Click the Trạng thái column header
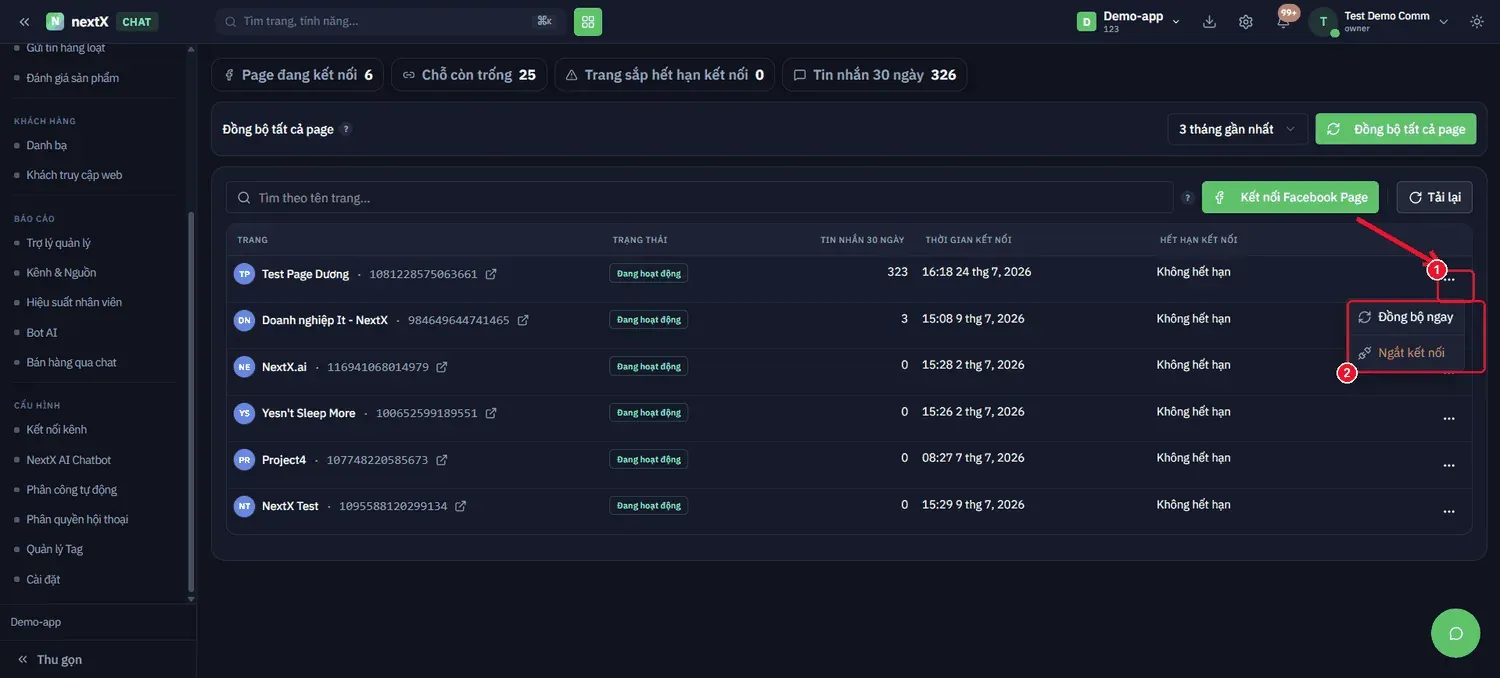This screenshot has height=678, width=1500. tap(640, 240)
